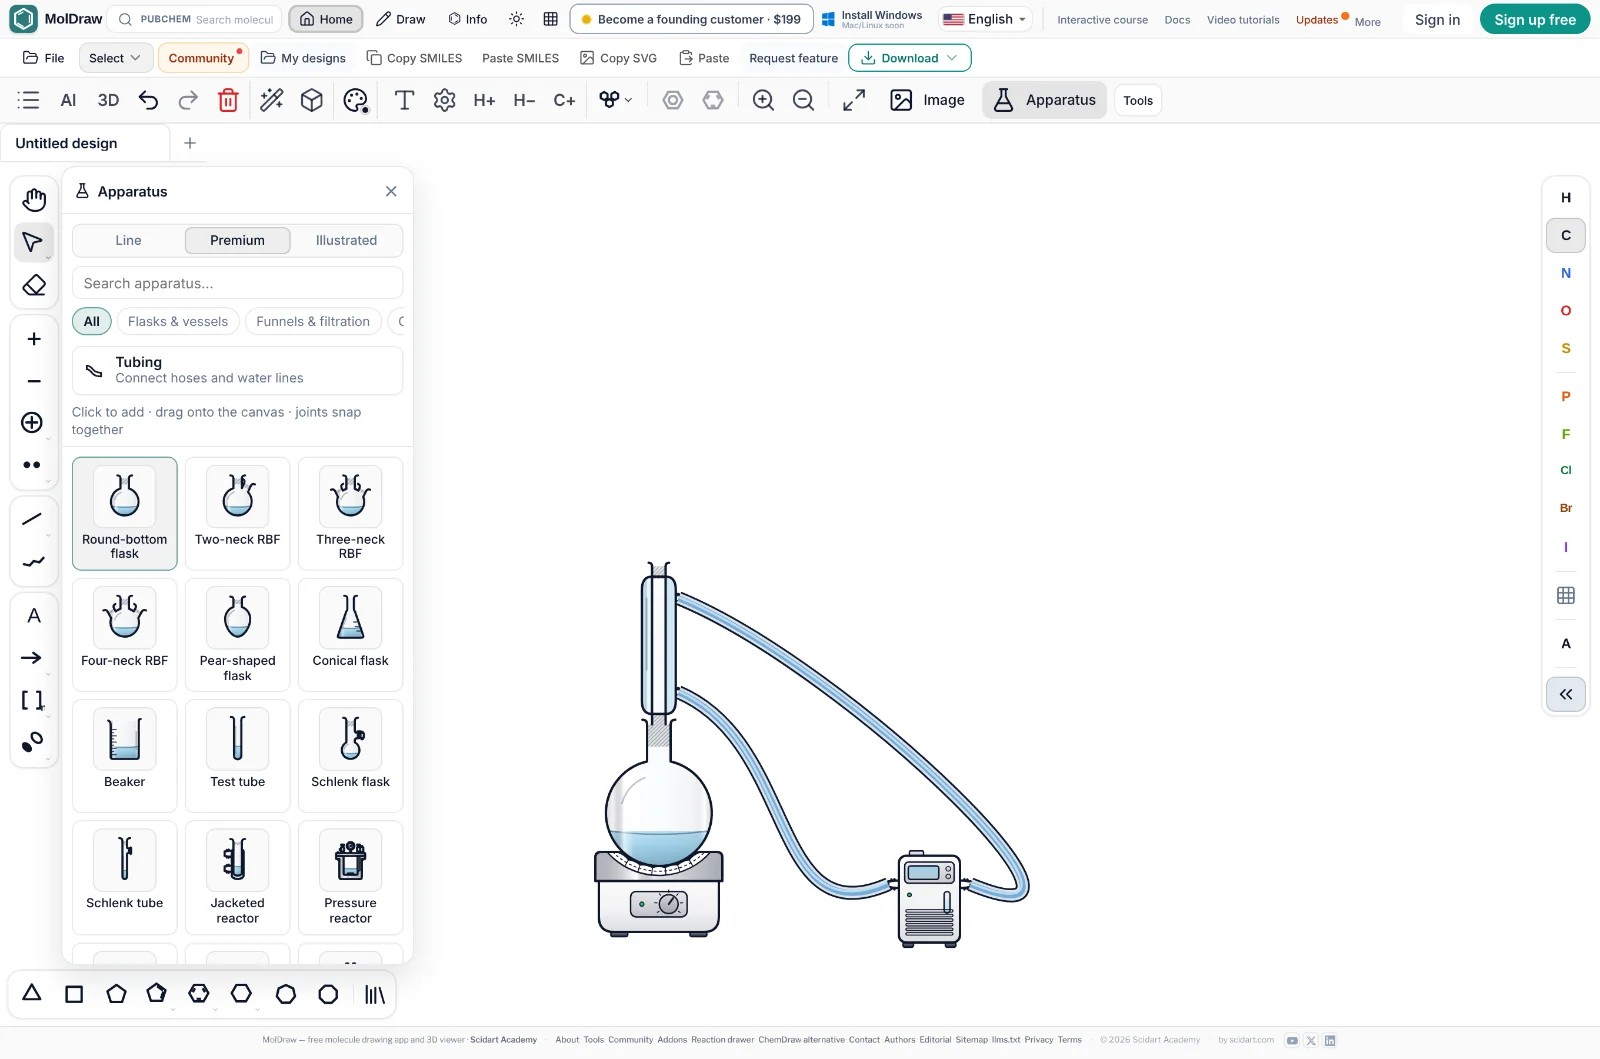
Task: Expand the functional group tool dropdown
Action: click(x=616, y=100)
